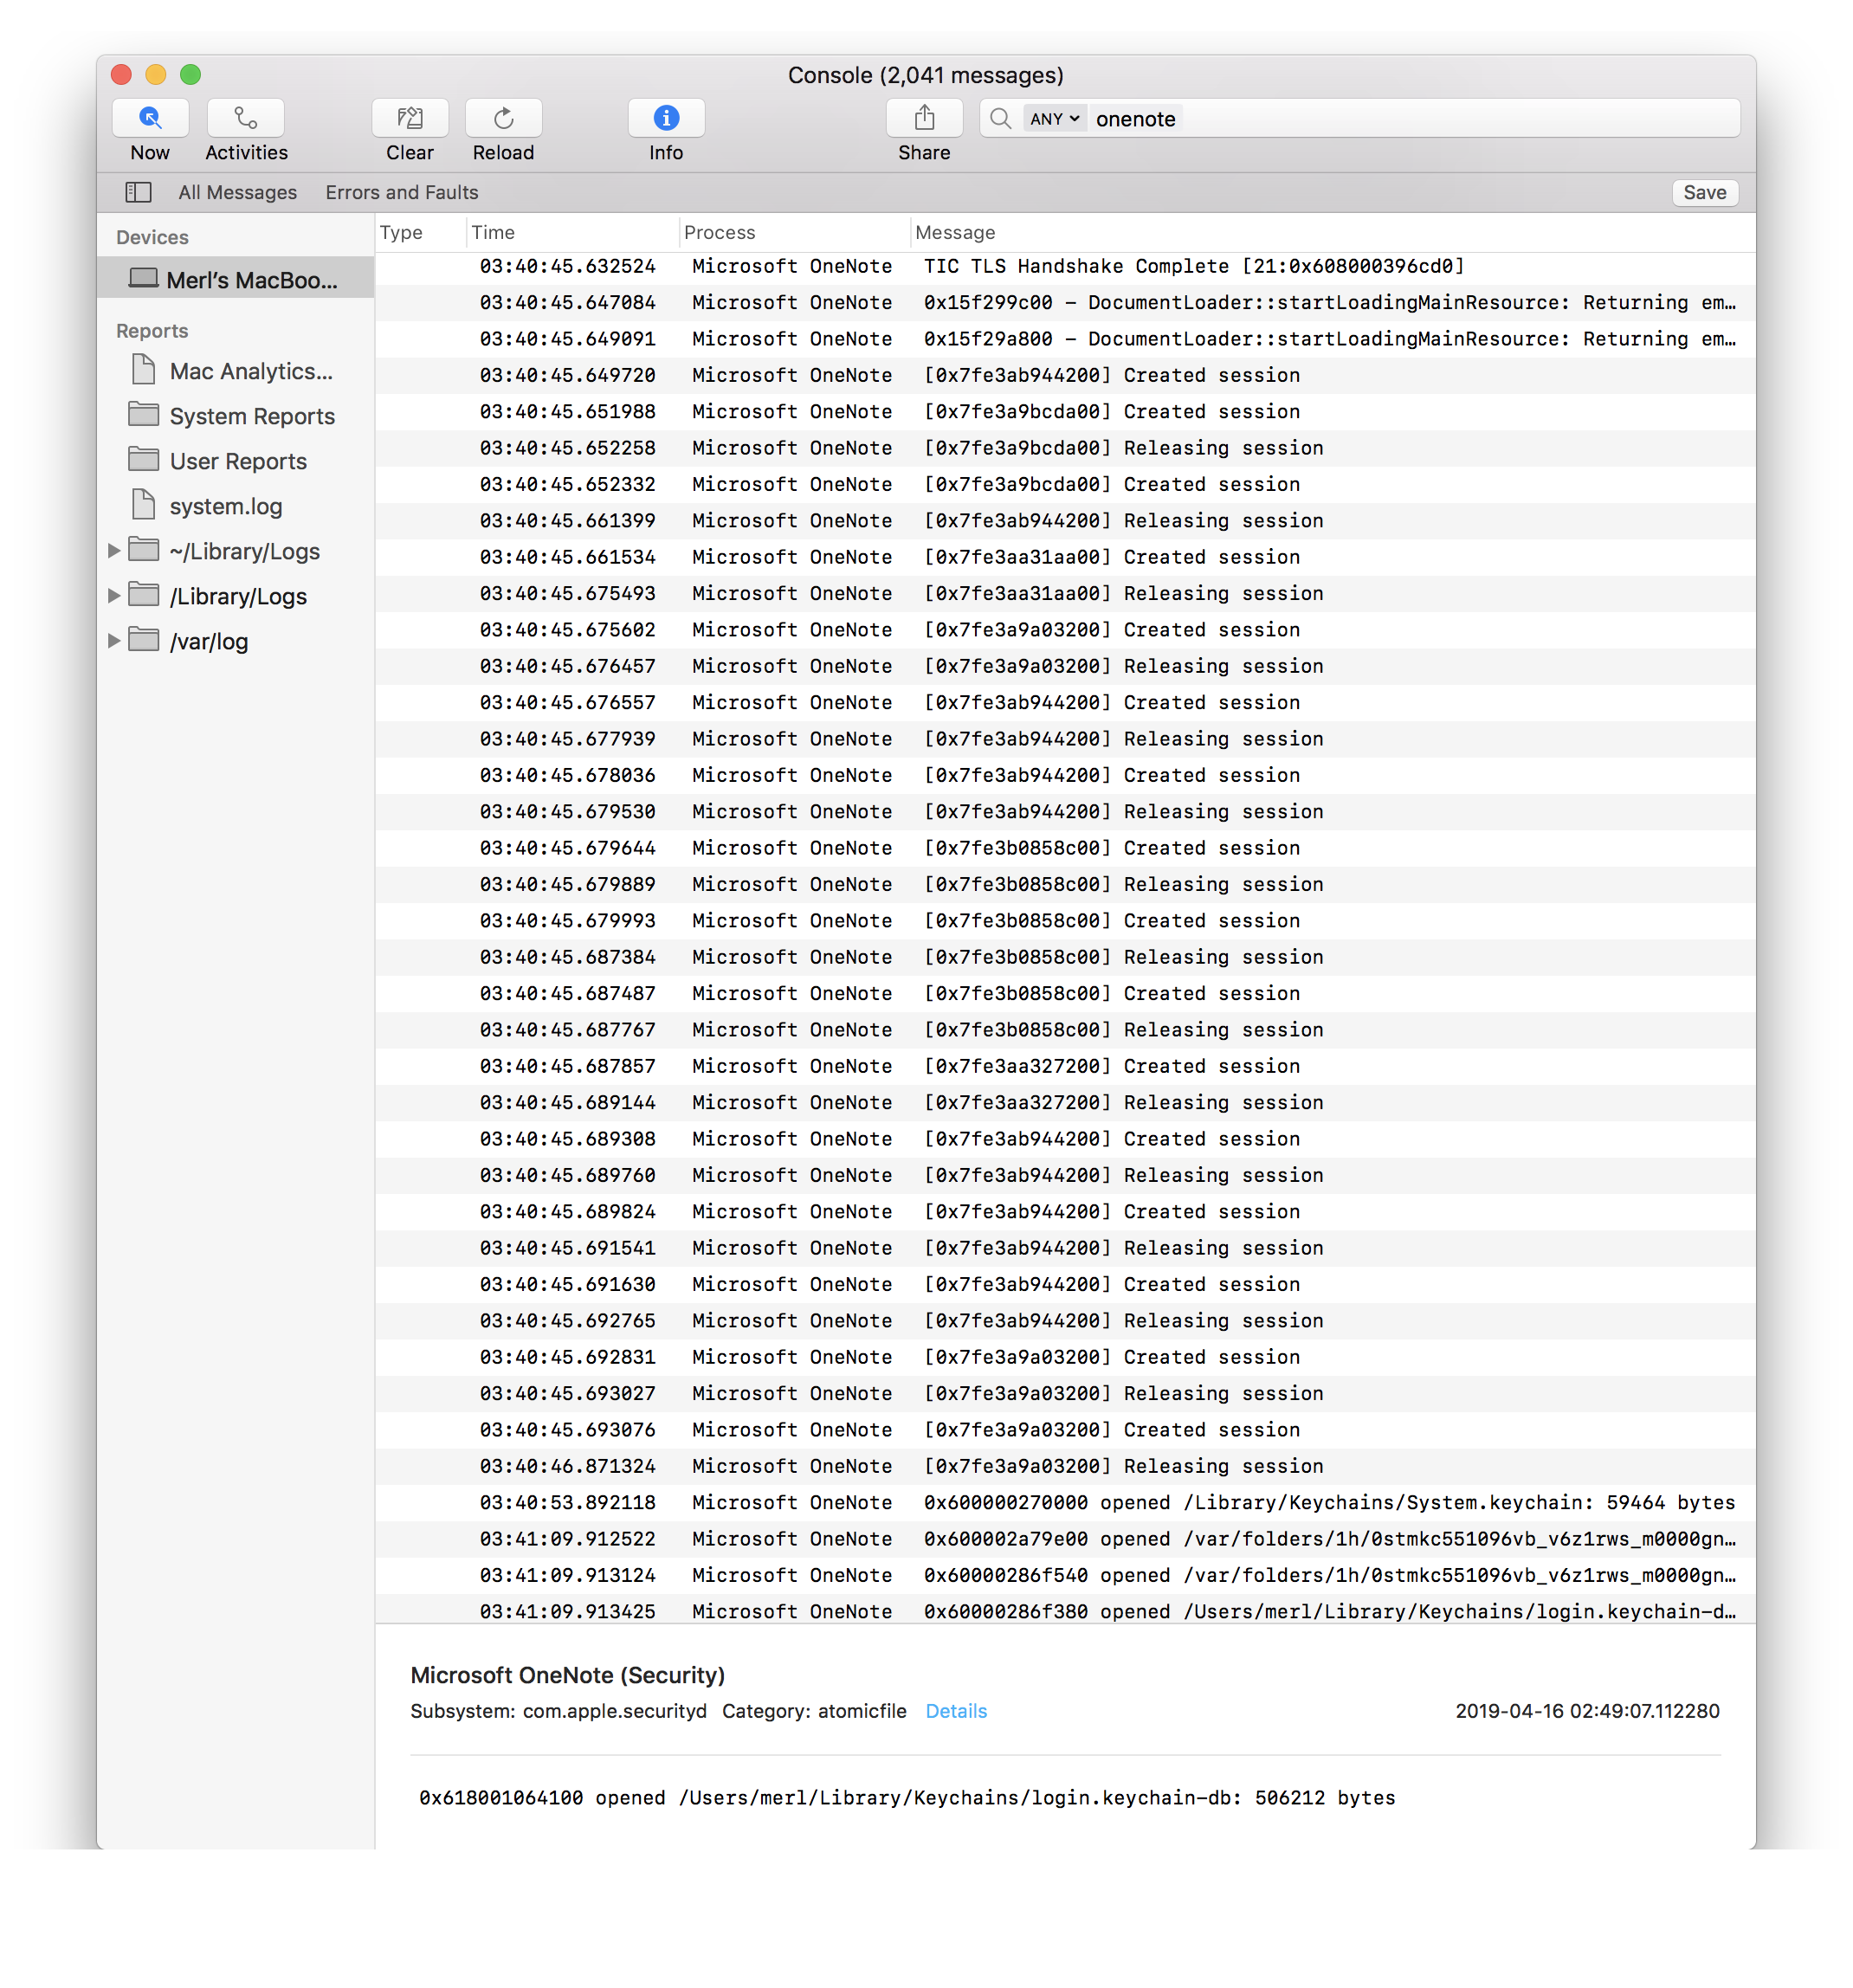Expand the /var/log folder
This screenshot has height=1988, width=1853.
pos(113,641)
